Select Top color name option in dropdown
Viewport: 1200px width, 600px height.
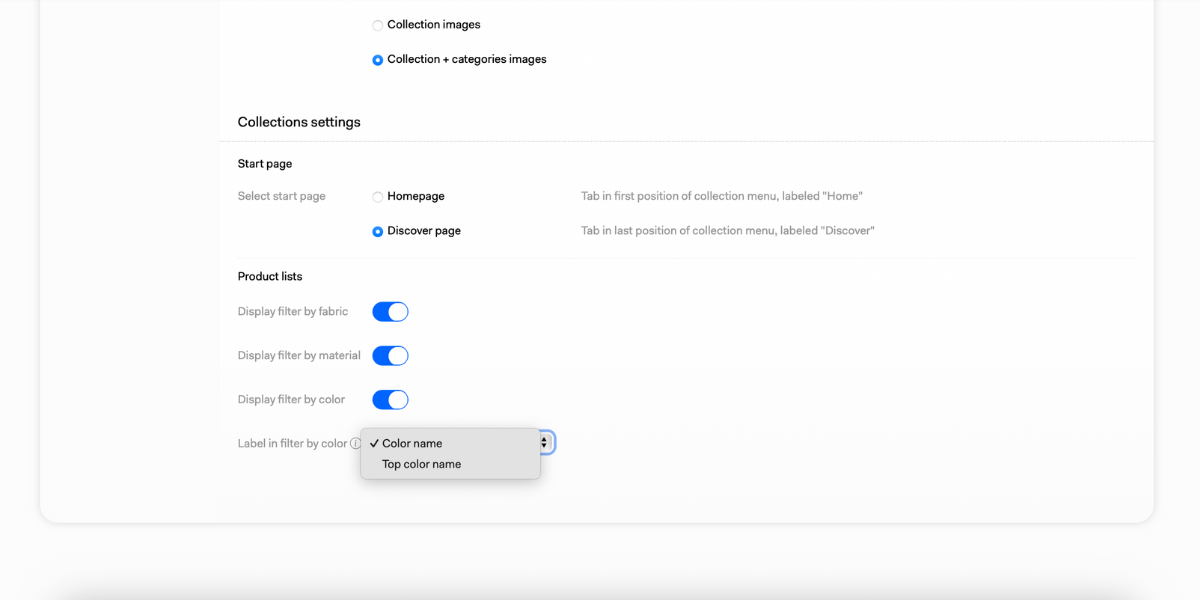(x=450, y=464)
